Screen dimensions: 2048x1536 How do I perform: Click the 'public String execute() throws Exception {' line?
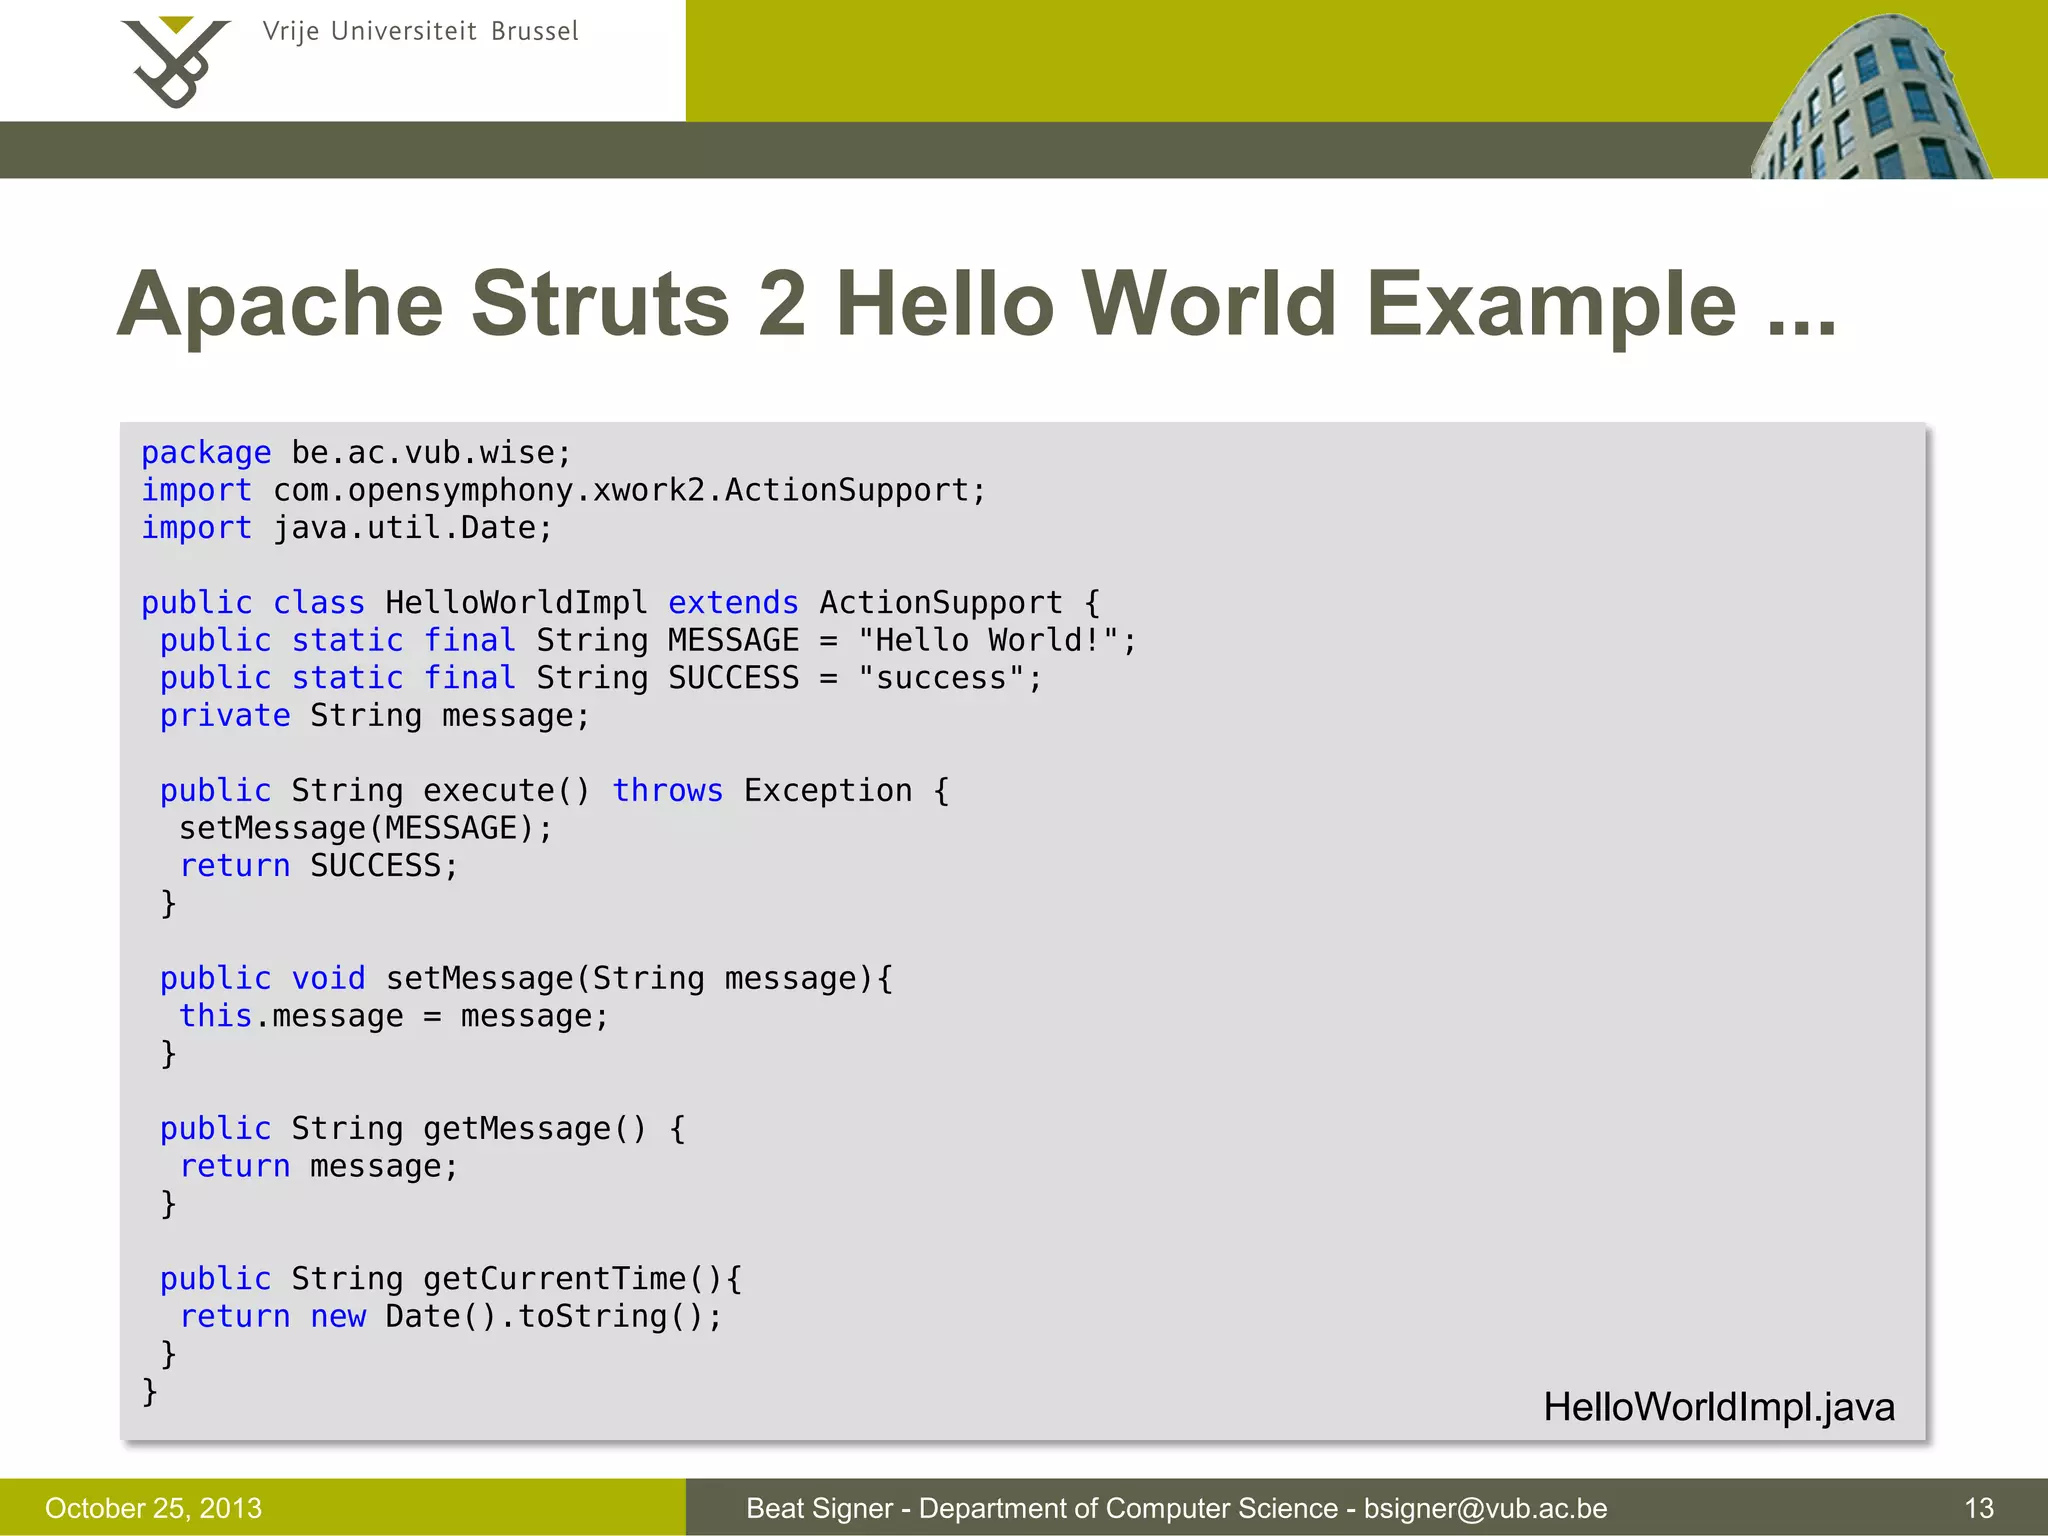click(x=554, y=791)
